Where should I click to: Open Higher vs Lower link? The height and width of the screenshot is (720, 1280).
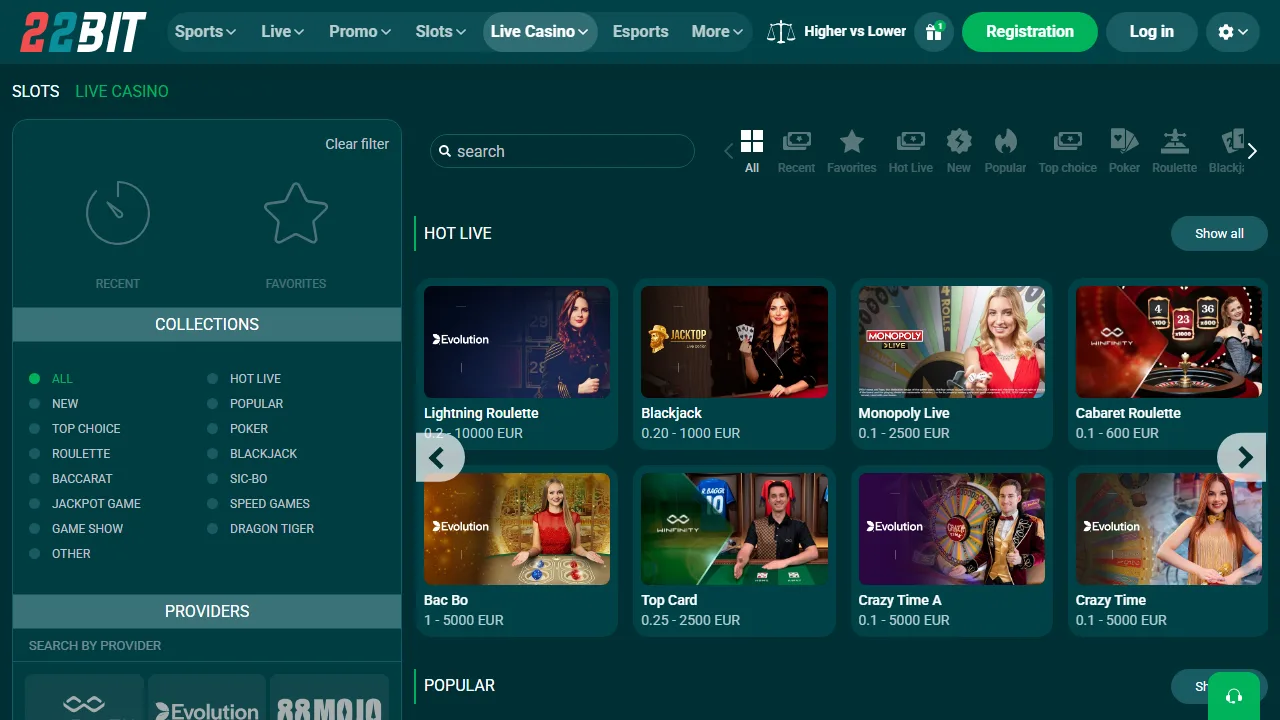855,32
